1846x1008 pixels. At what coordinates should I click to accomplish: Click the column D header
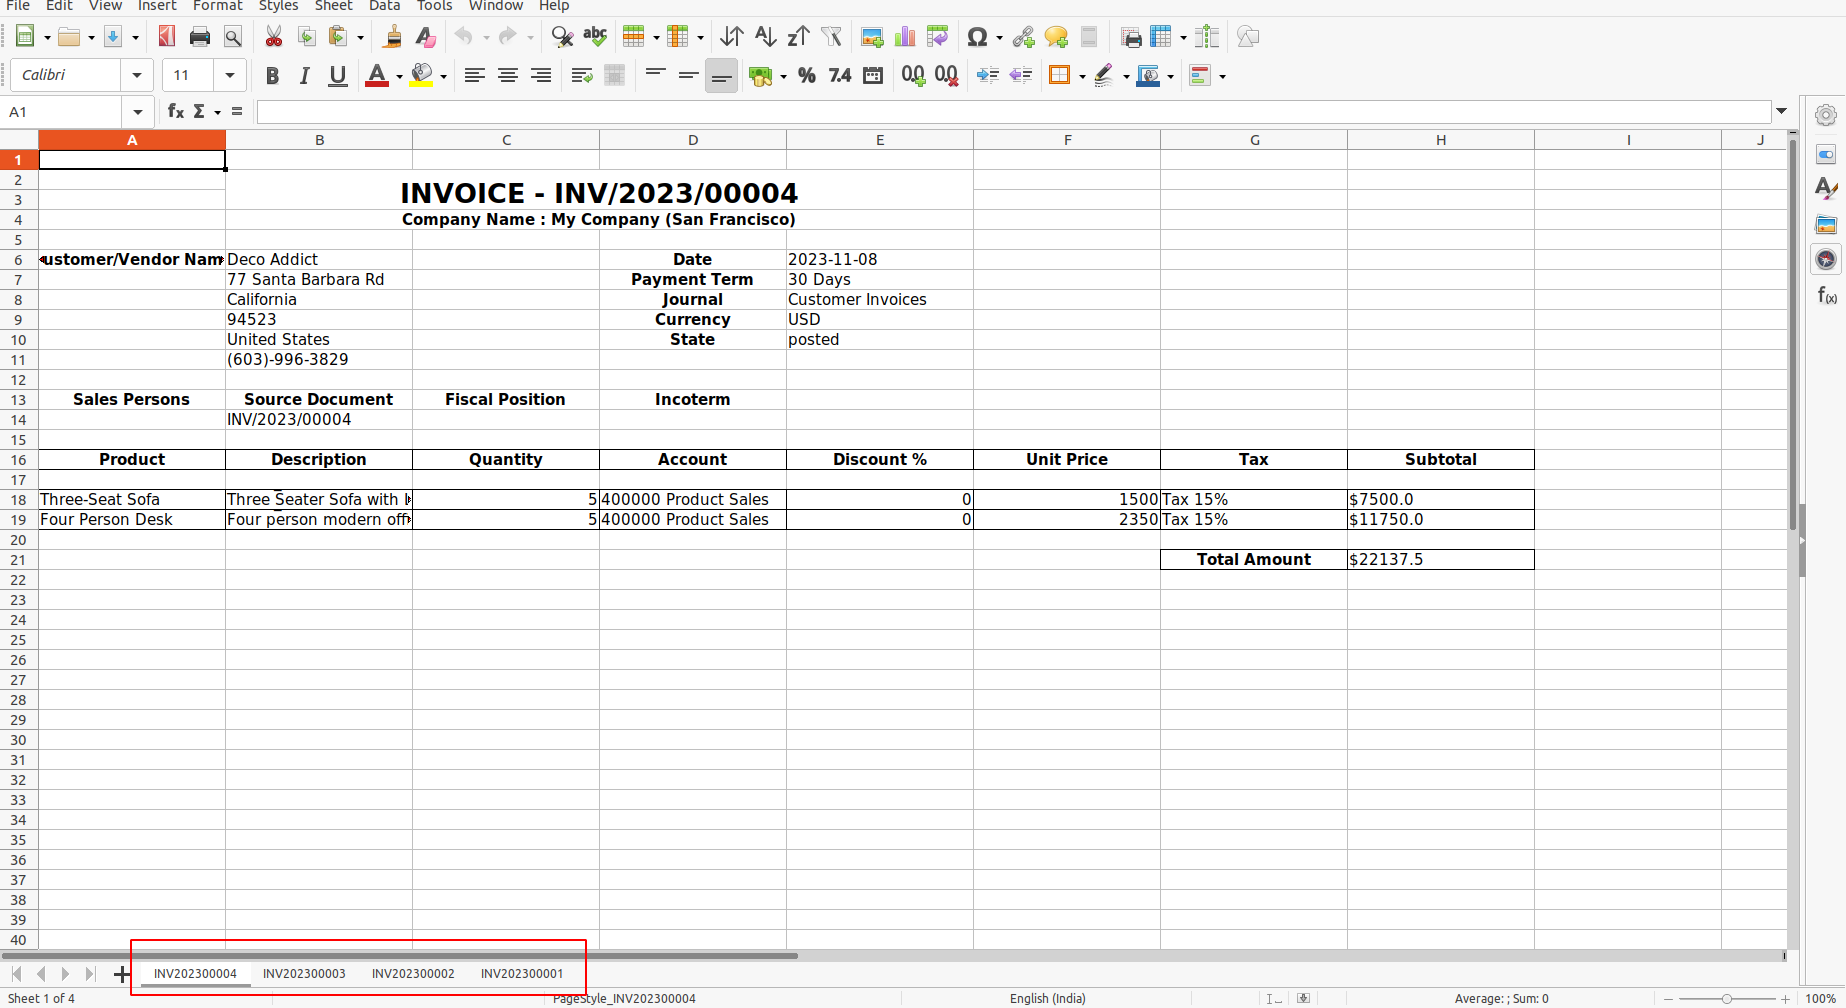tap(693, 140)
